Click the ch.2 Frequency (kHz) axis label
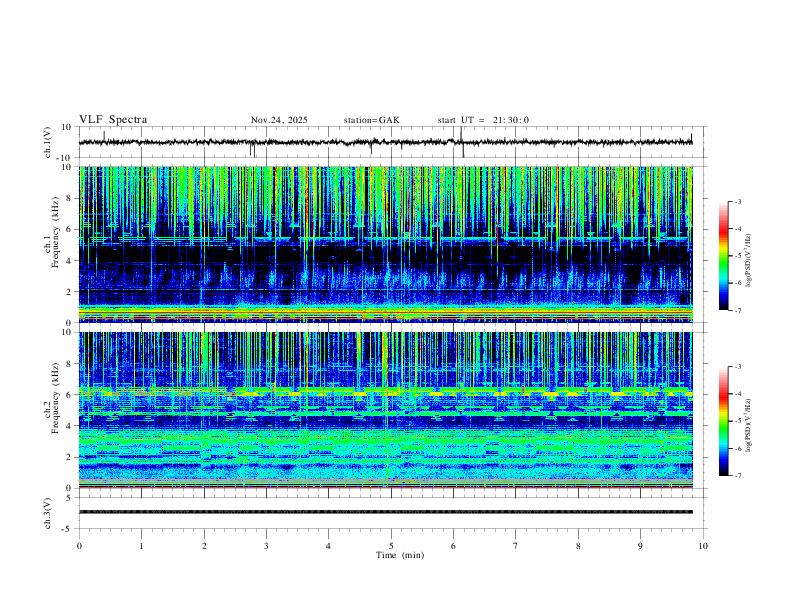792x612 pixels. 51,398
